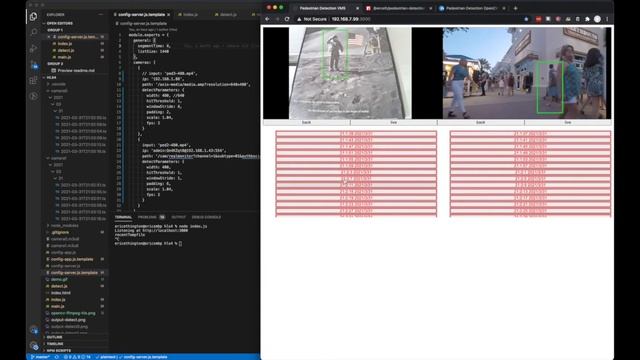Open opencv-ffmpeg-hls.png in the file tree

pyautogui.click(x=73, y=313)
